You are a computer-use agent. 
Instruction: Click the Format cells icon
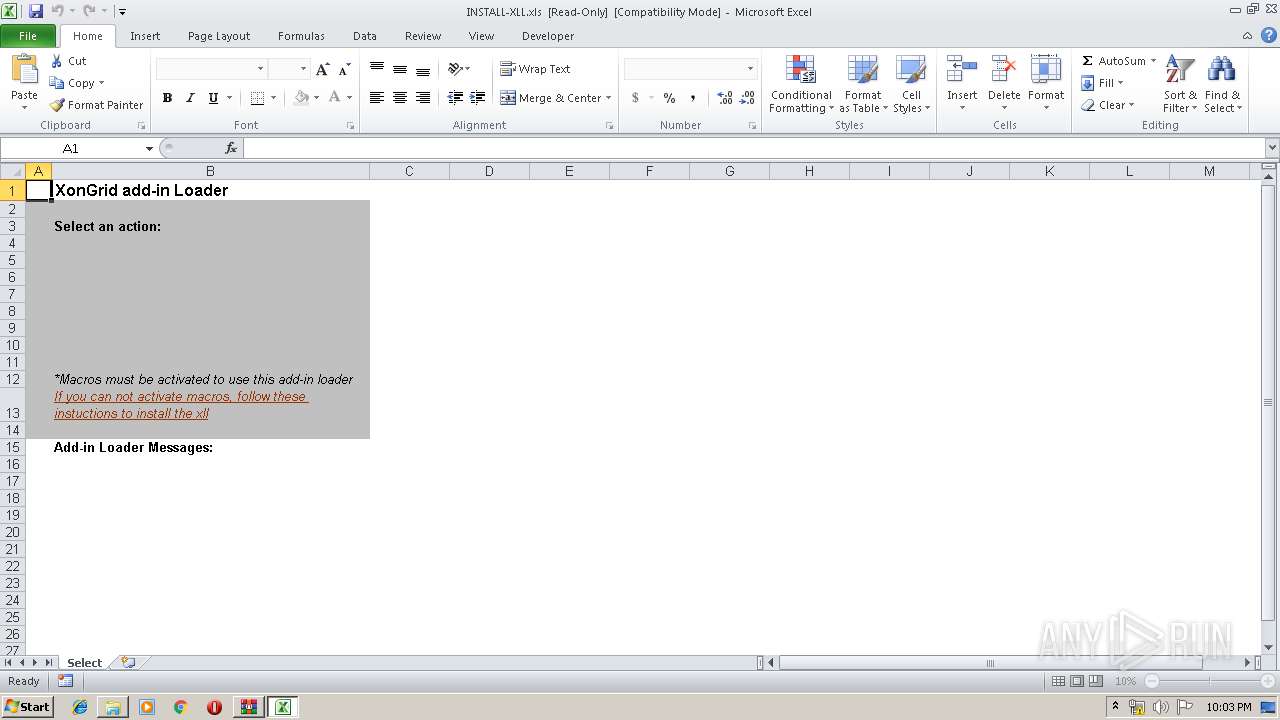coord(1046,70)
